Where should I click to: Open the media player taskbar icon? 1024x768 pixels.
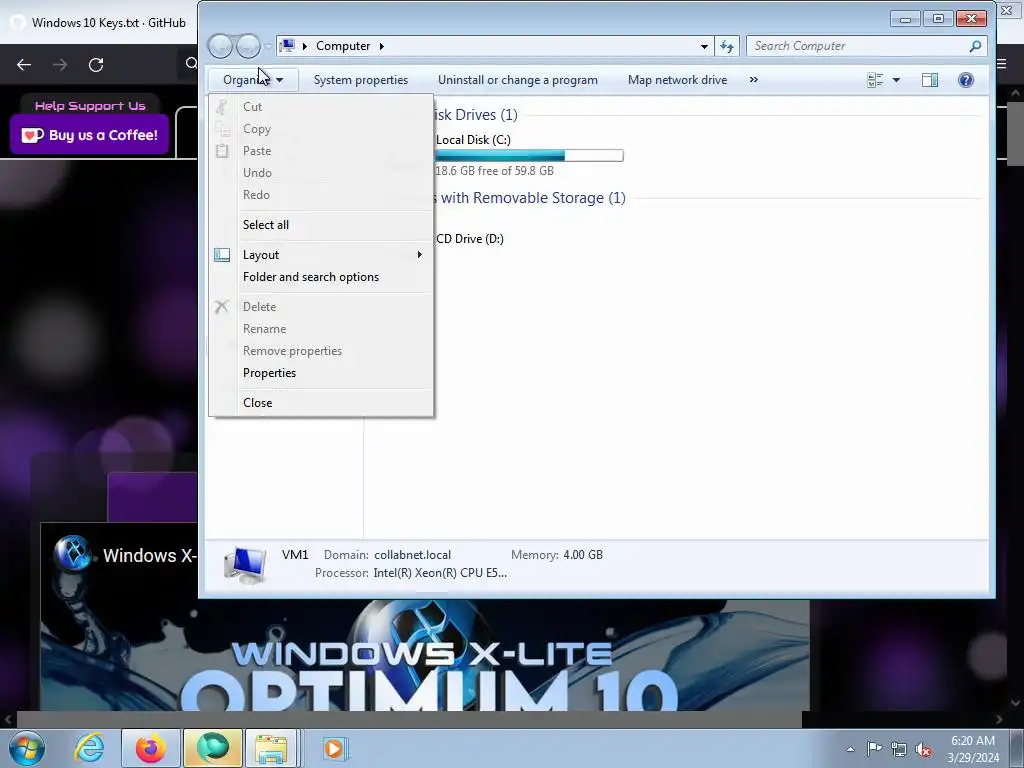click(x=334, y=748)
